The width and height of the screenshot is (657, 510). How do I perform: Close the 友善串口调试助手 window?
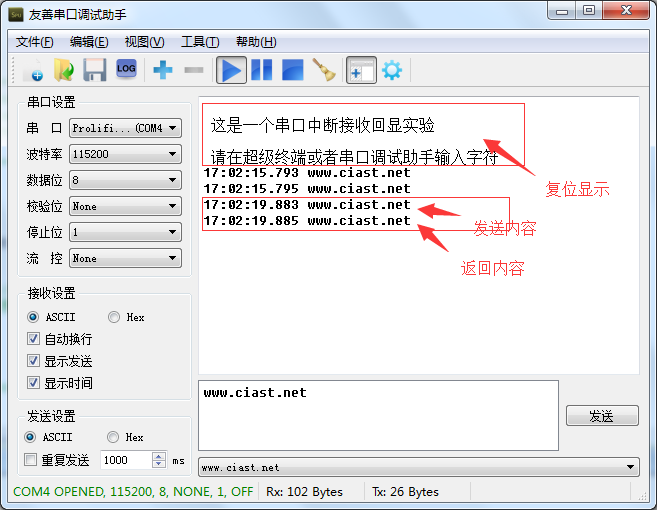tap(626, 11)
